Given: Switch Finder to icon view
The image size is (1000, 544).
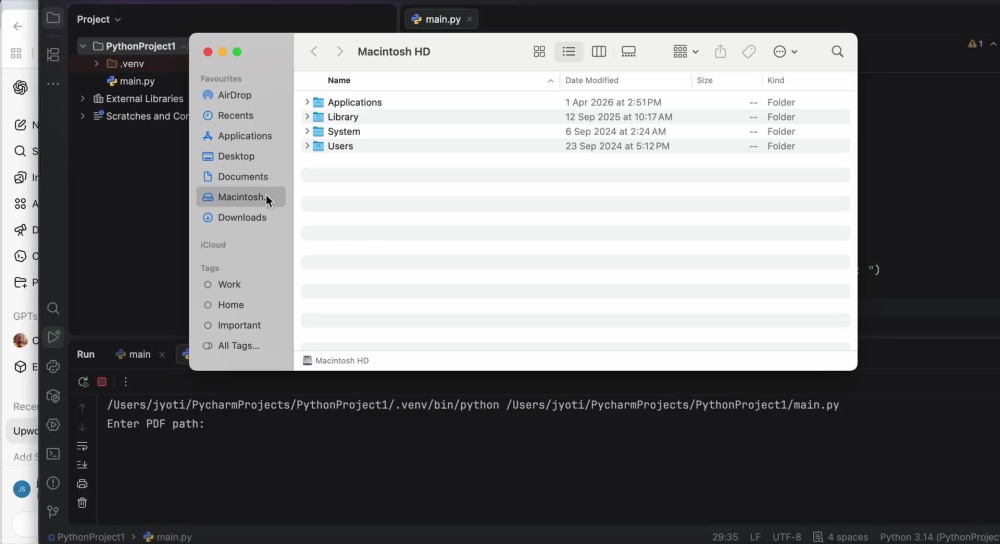Looking at the screenshot, I should (539, 52).
